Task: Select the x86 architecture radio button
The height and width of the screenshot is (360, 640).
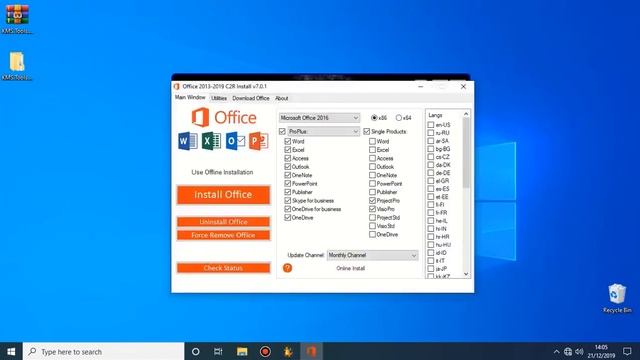Action: pos(374,118)
